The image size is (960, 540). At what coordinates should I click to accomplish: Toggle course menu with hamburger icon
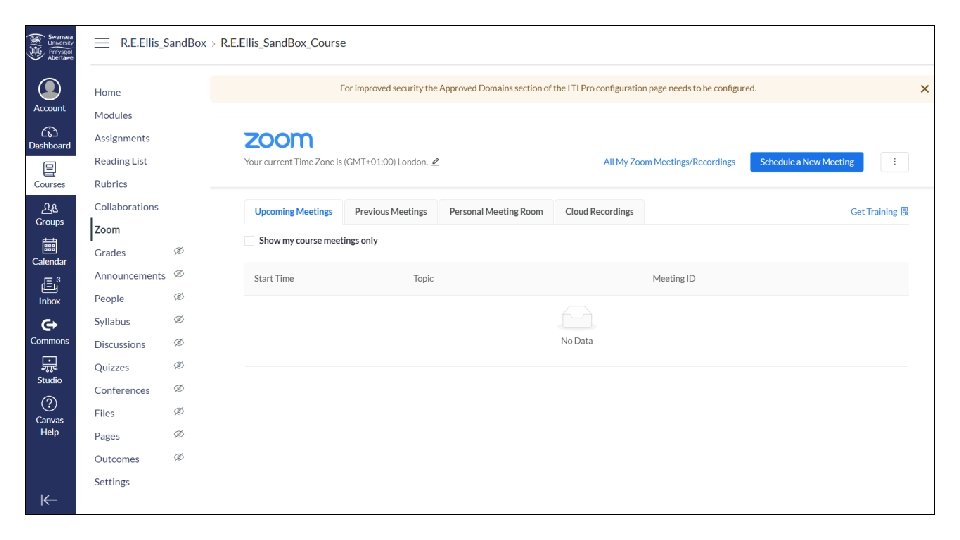coord(102,43)
